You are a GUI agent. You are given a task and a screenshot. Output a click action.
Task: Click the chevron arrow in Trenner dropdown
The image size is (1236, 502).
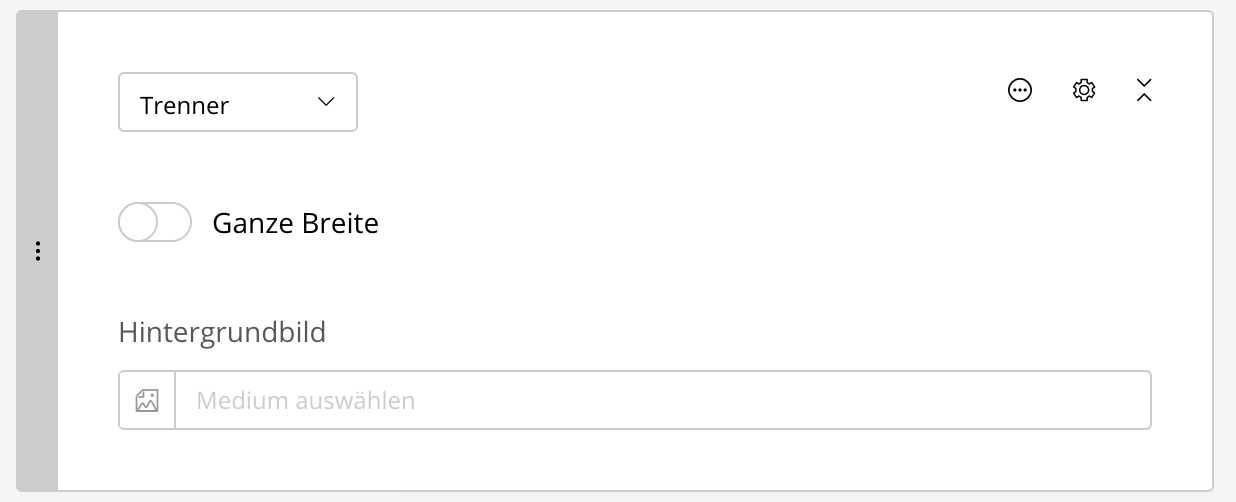pos(325,102)
